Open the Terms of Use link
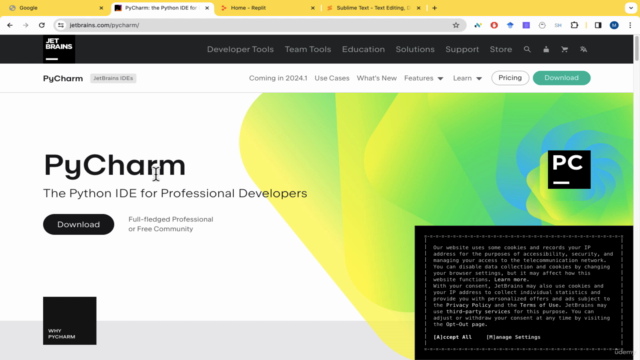This screenshot has height=360, width=640. coord(539,305)
